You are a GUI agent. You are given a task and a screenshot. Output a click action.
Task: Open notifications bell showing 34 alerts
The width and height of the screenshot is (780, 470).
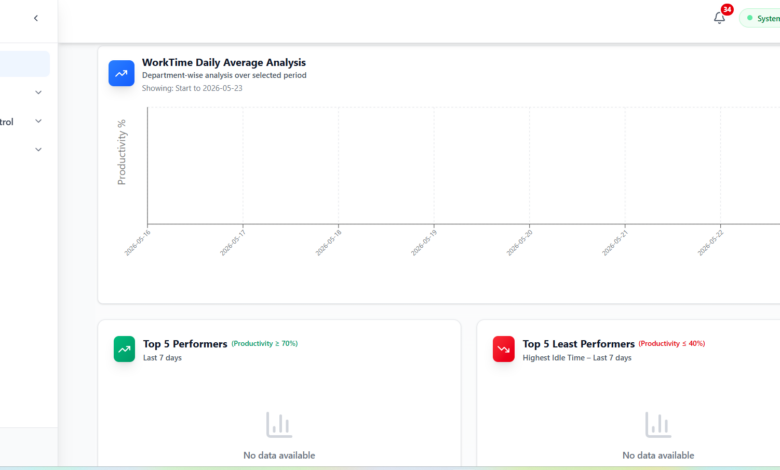click(x=719, y=18)
